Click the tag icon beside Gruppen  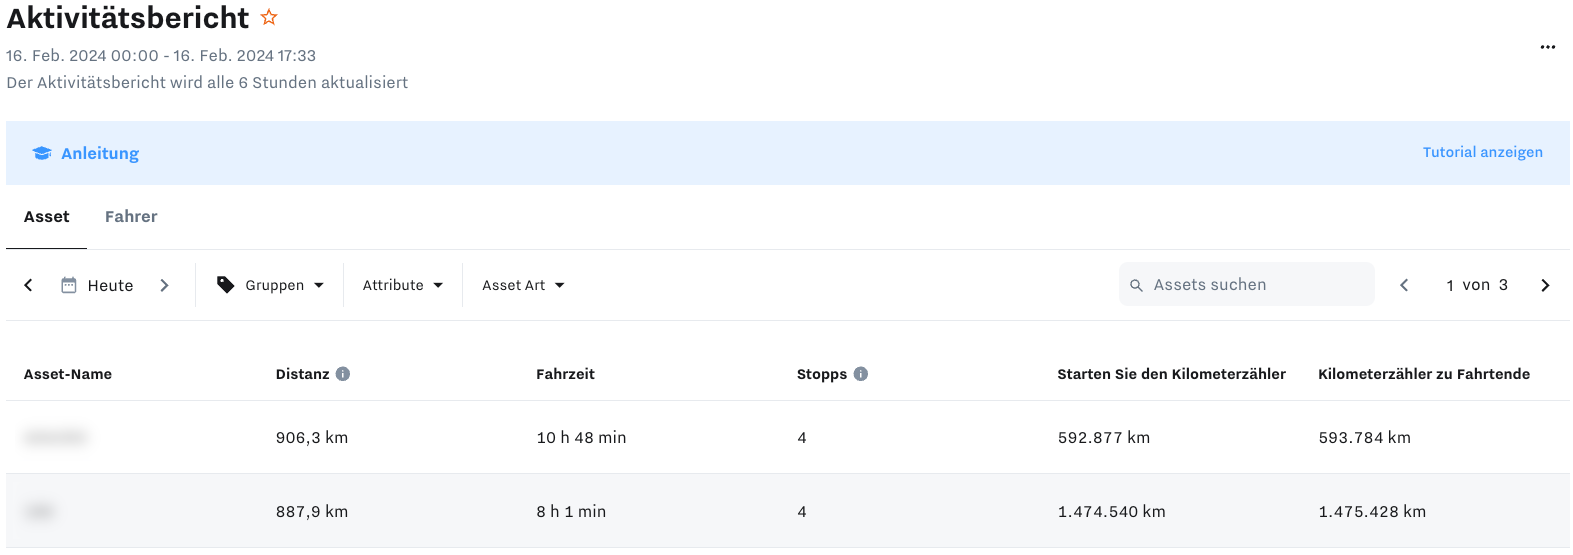point(226,285)
